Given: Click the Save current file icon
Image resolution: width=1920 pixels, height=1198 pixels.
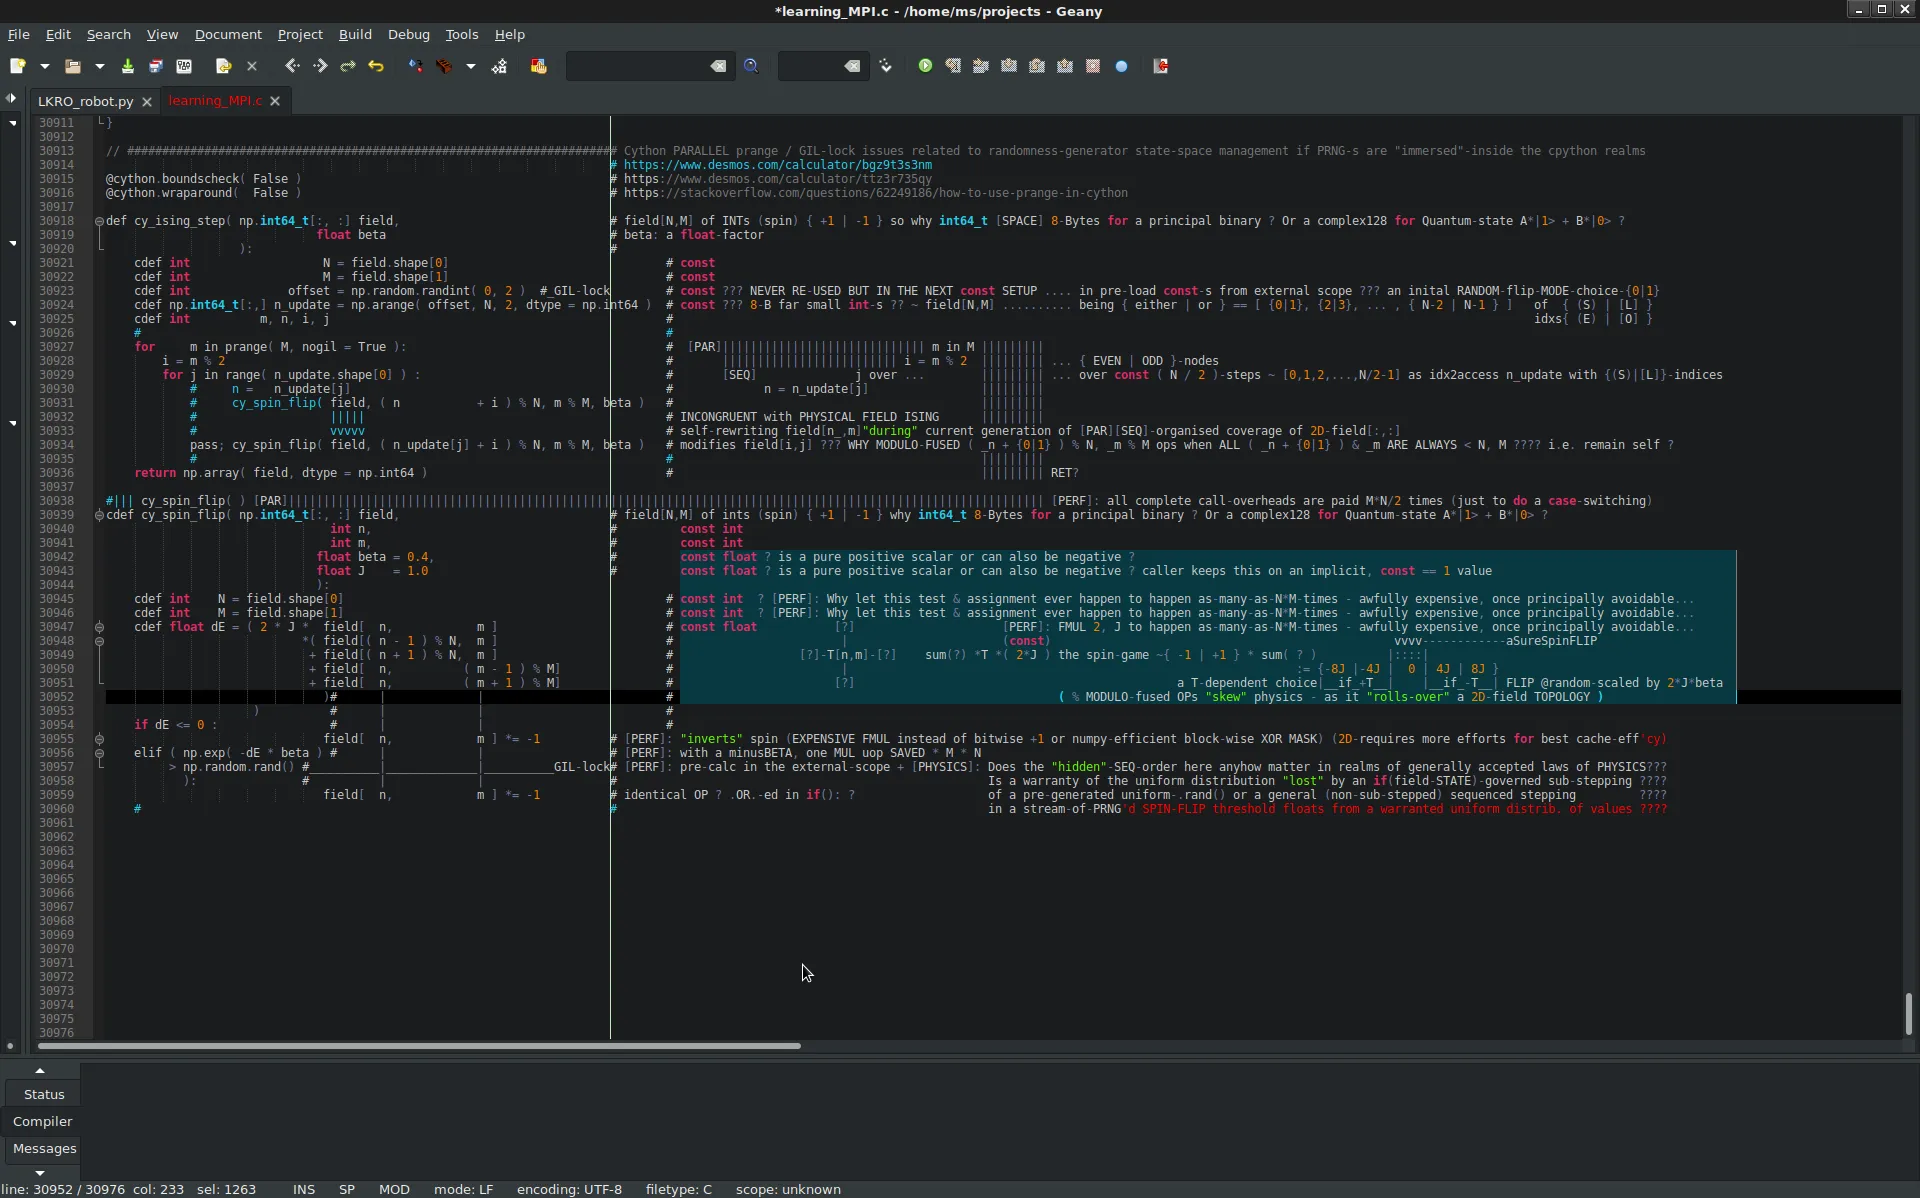Looking at the screenshot, I should click(127, 66).
